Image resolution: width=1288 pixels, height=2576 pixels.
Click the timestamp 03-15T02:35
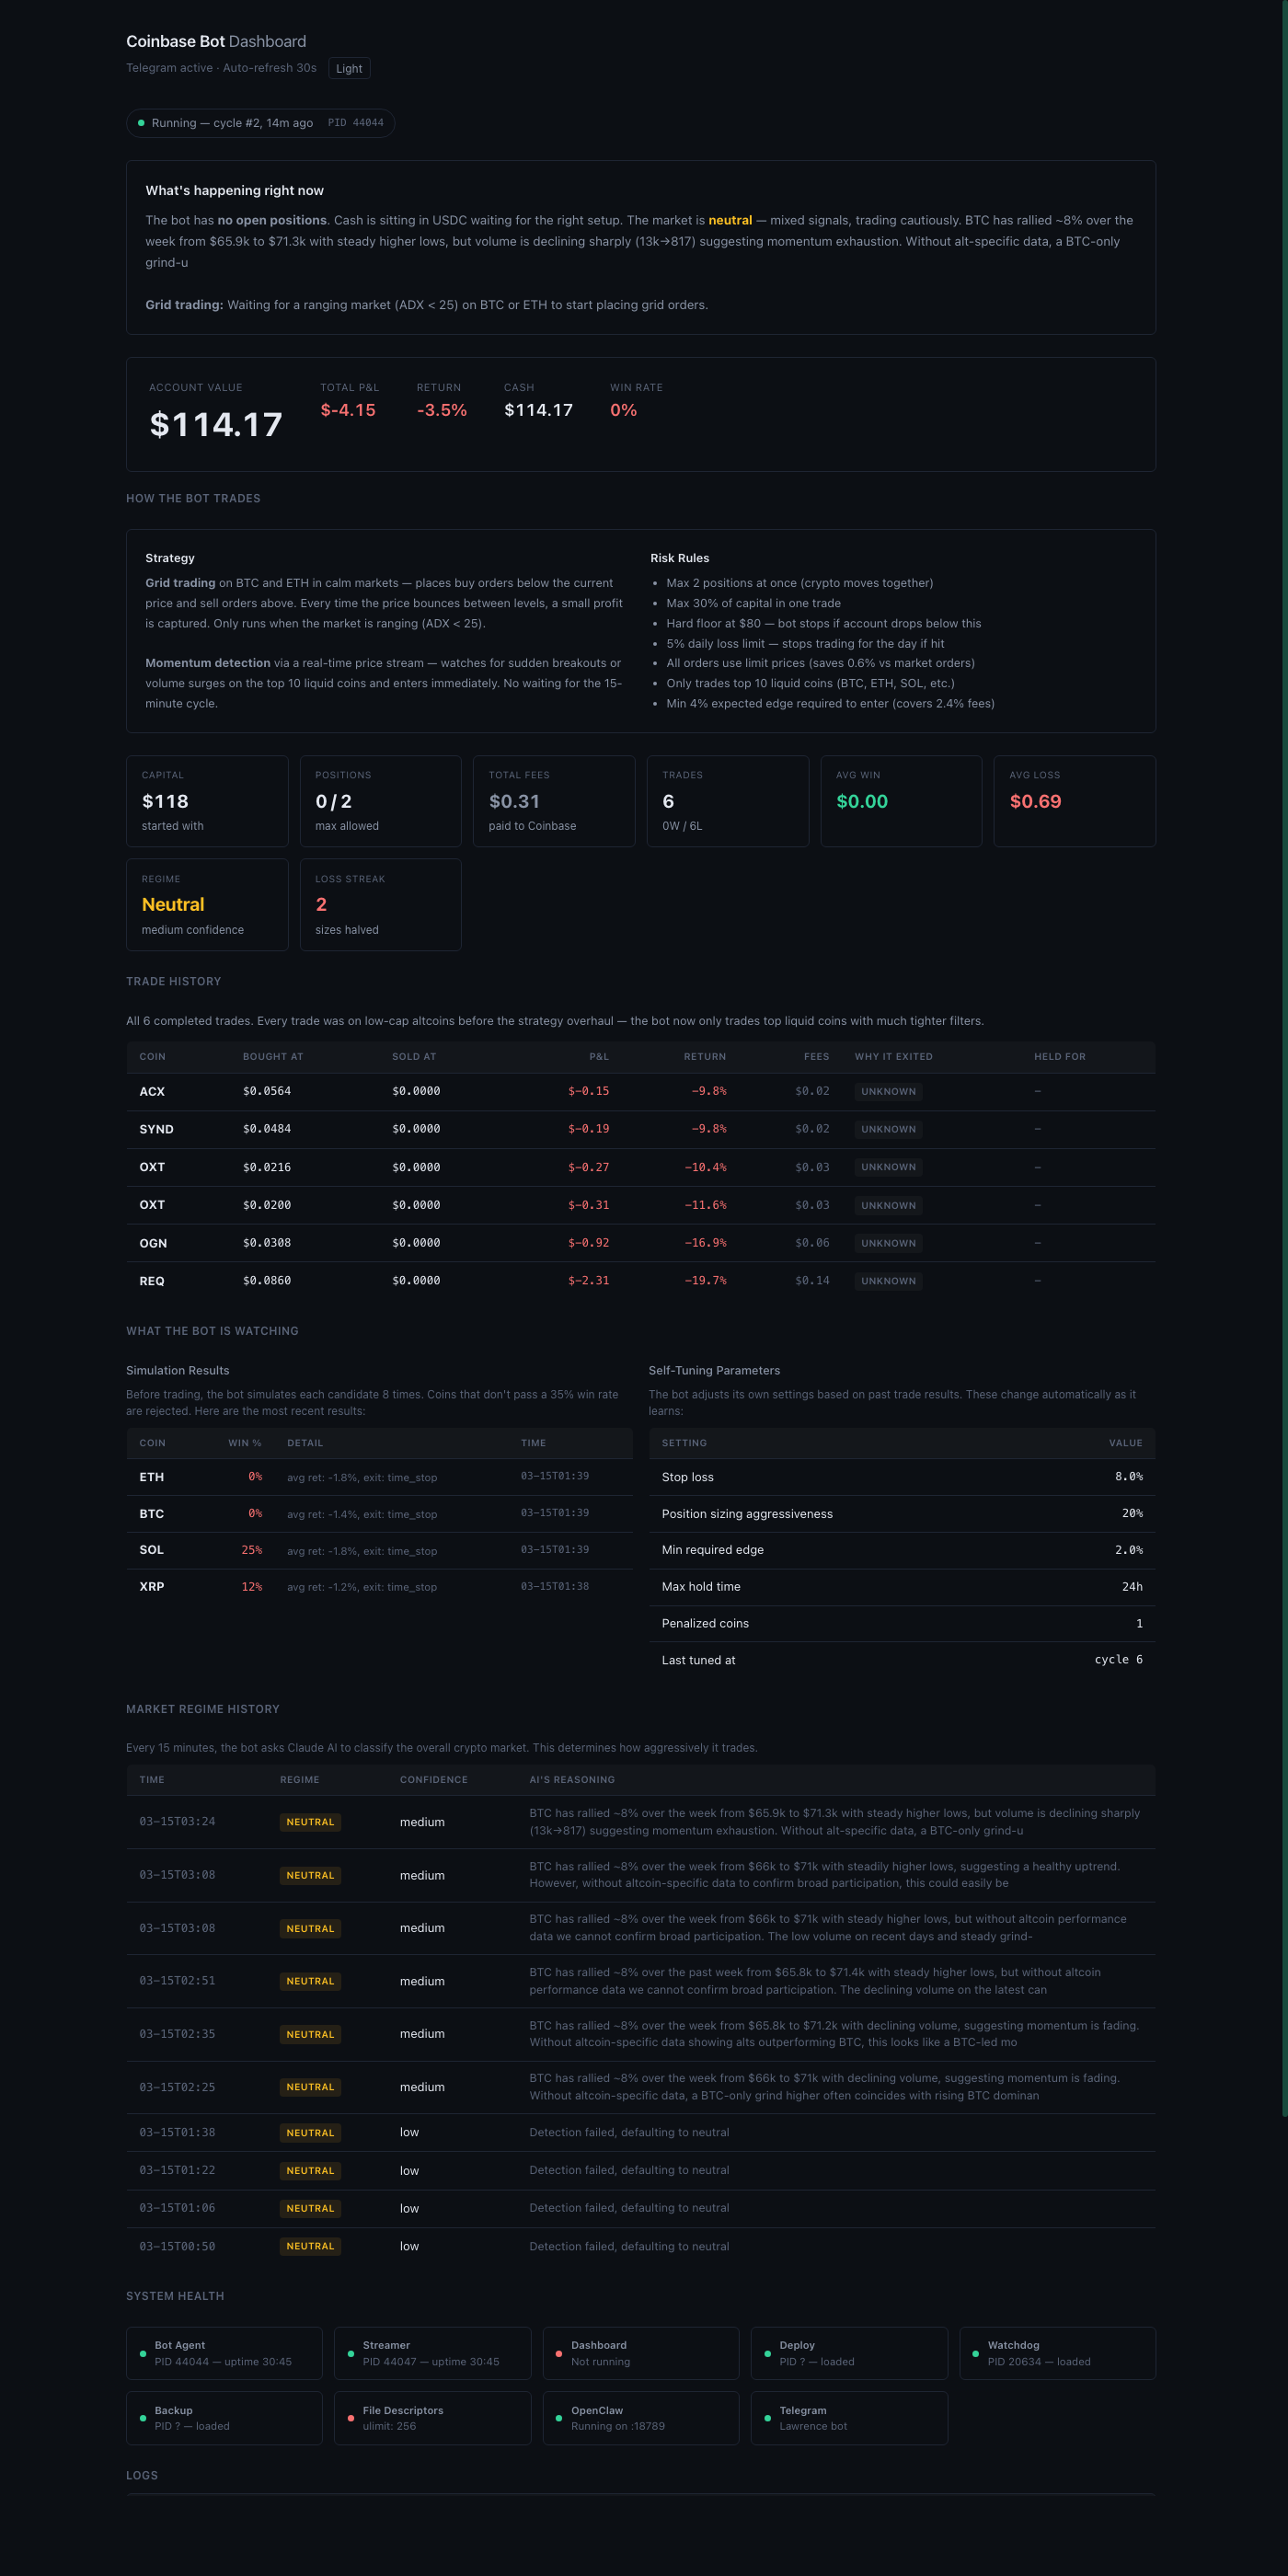coord(177,2034)
